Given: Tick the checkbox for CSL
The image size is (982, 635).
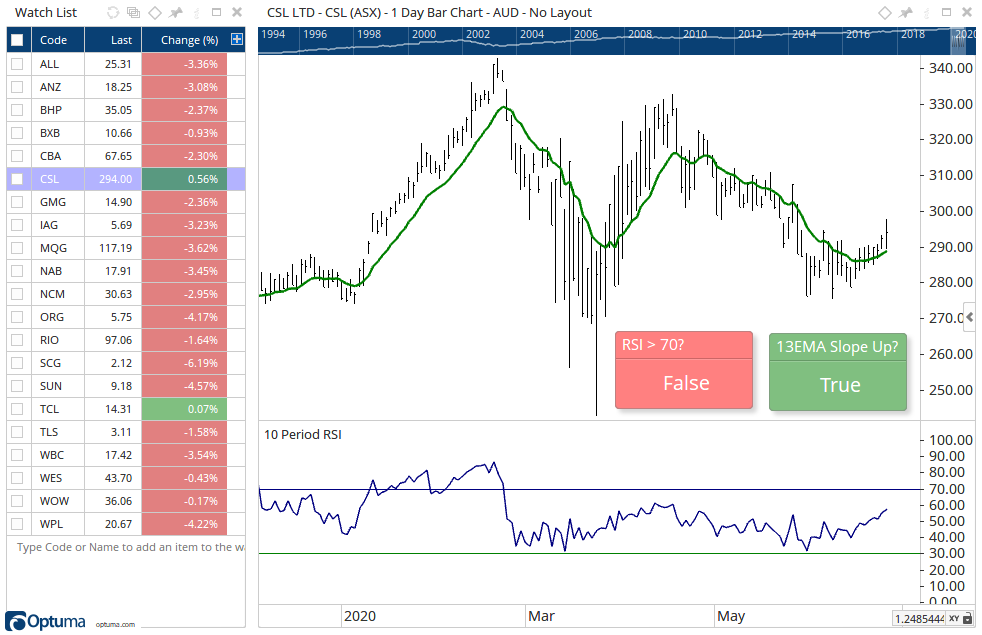Looking at the screenshot, I should 17,179.
